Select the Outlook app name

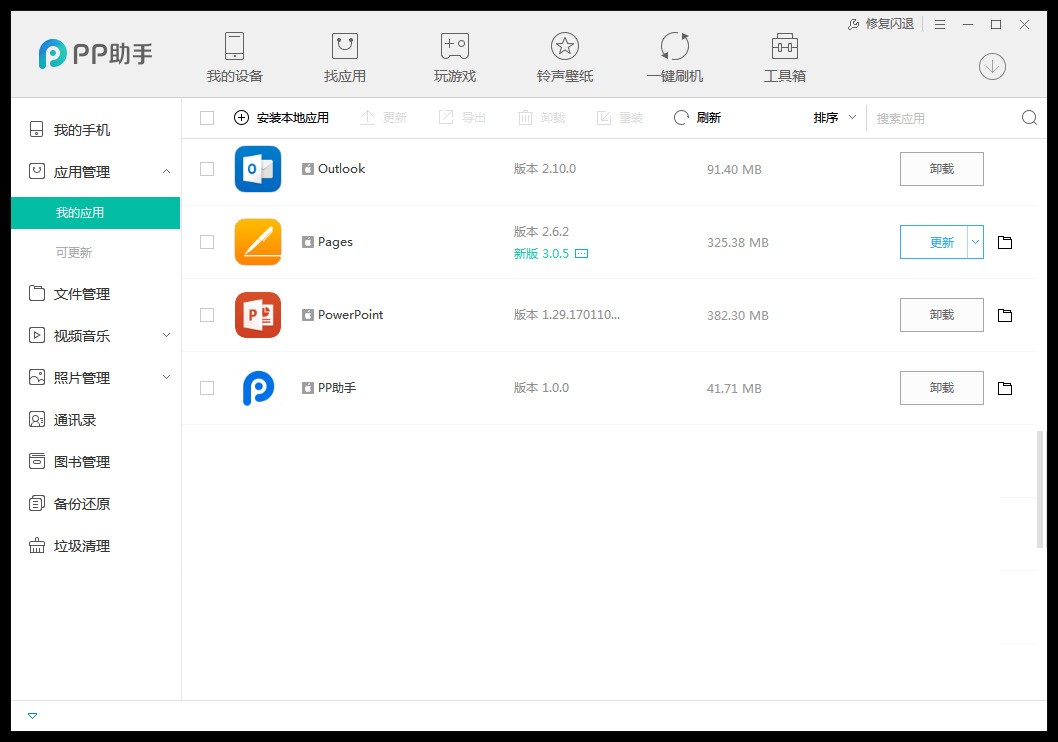341,169
